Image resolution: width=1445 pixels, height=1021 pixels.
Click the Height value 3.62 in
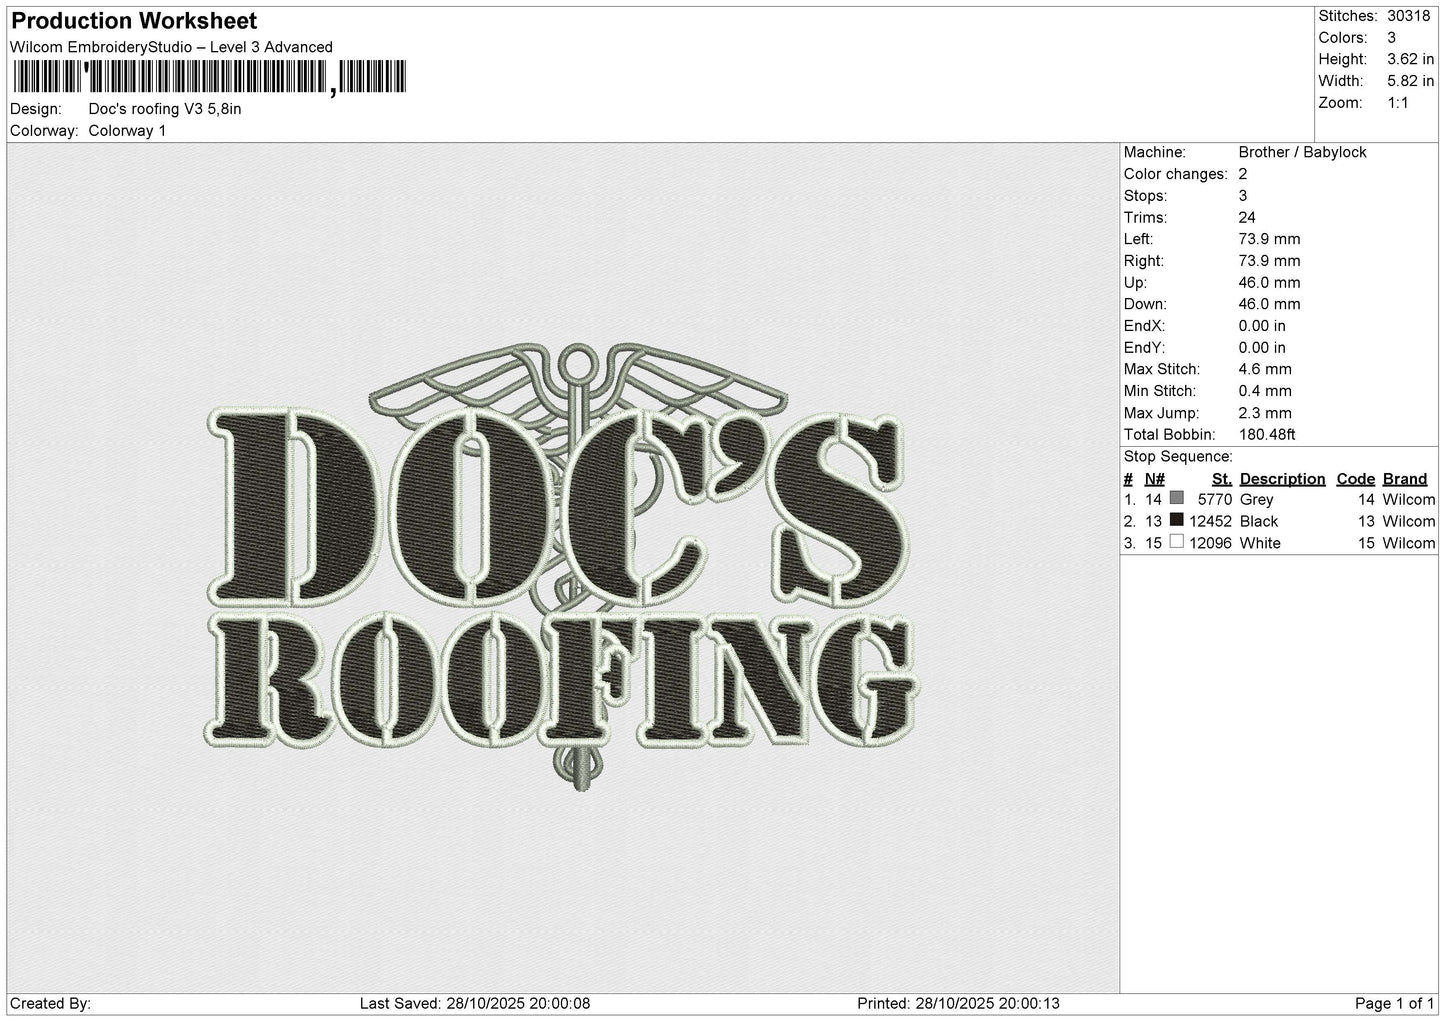[1411, 60]
